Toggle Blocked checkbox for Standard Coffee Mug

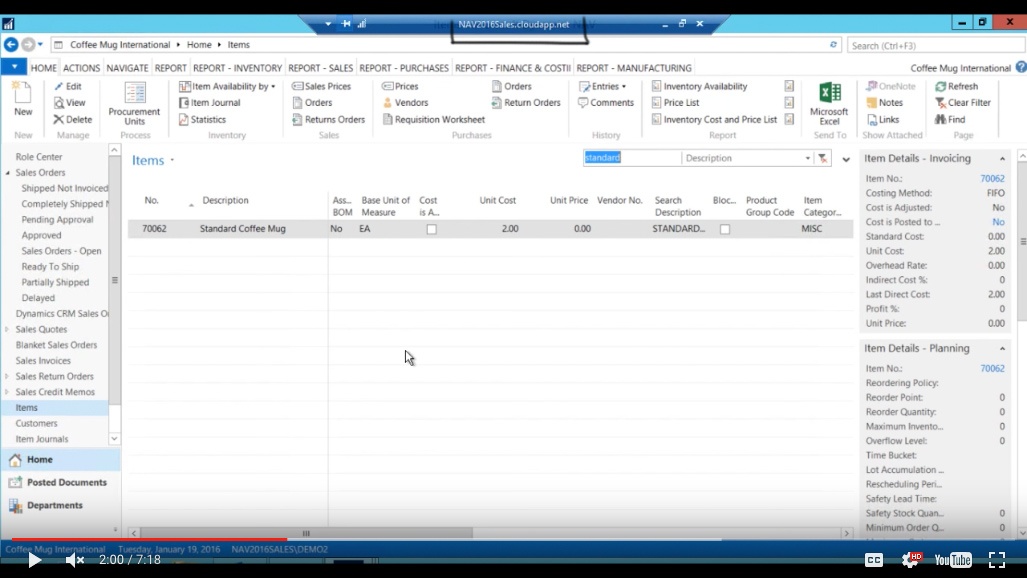click(725, 229)
